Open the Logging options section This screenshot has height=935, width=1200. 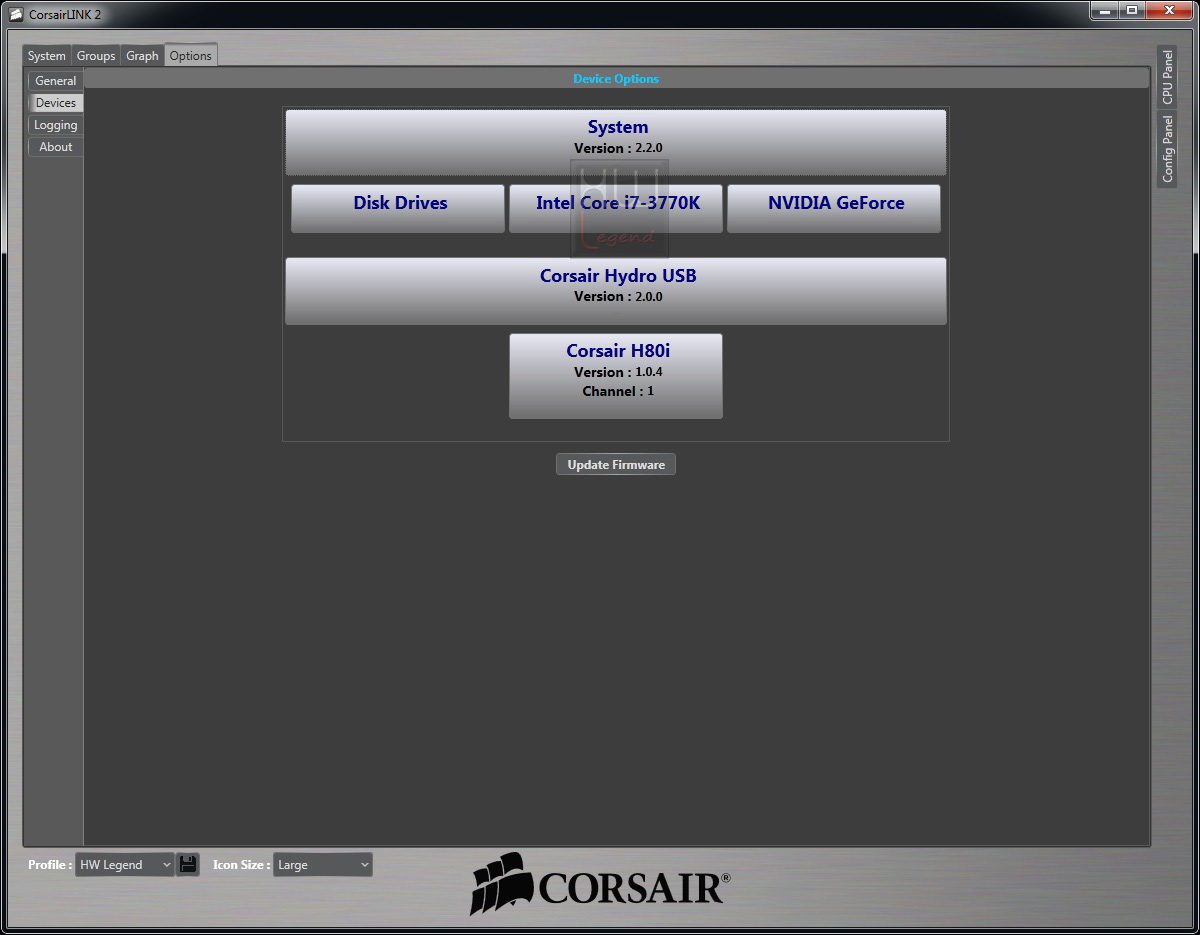click(56, 125)
